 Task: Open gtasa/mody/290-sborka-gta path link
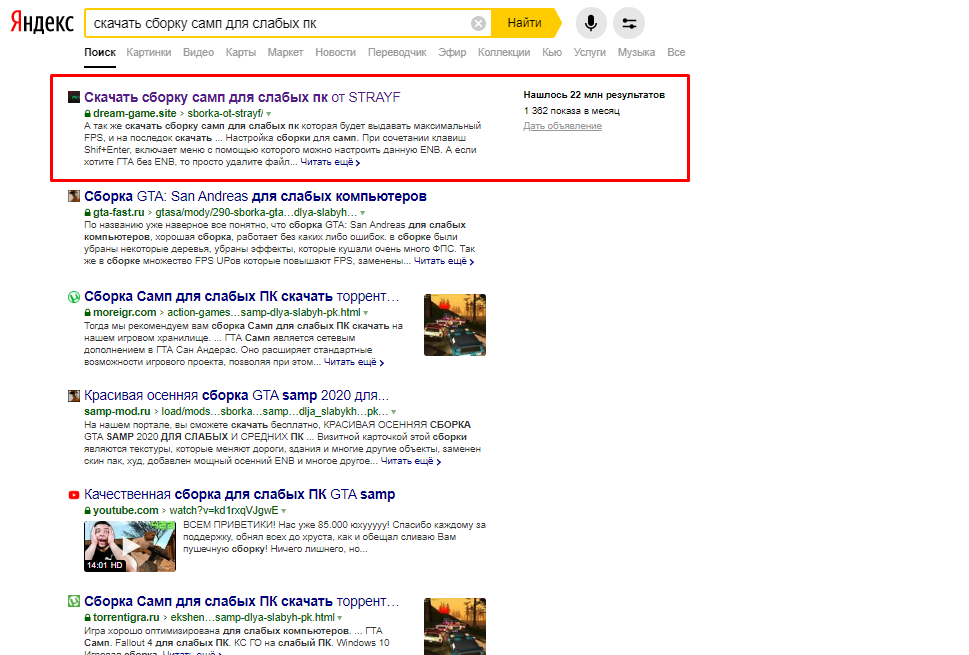click(256, 213)
